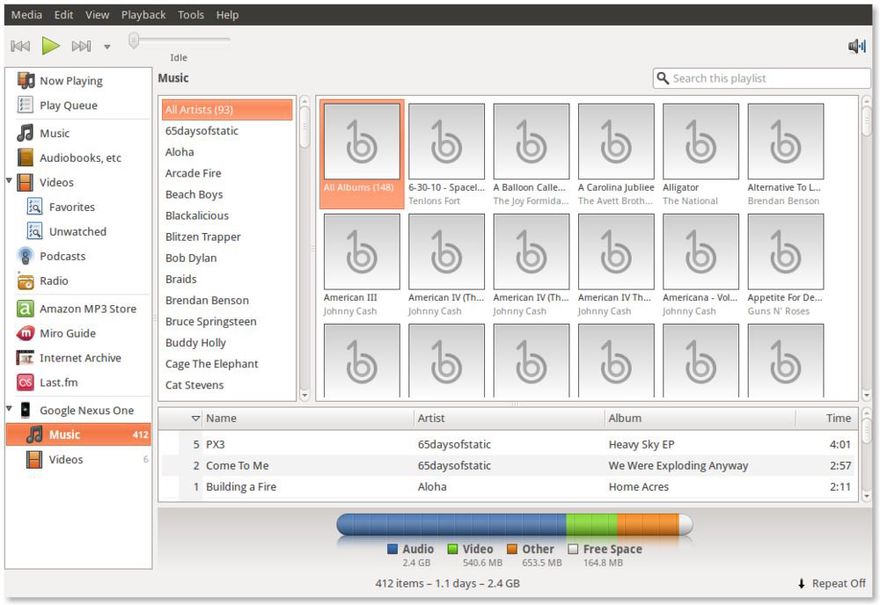Sort tracks by Name column header
This screenshot has width=880, height=605.
click(308, 418)
